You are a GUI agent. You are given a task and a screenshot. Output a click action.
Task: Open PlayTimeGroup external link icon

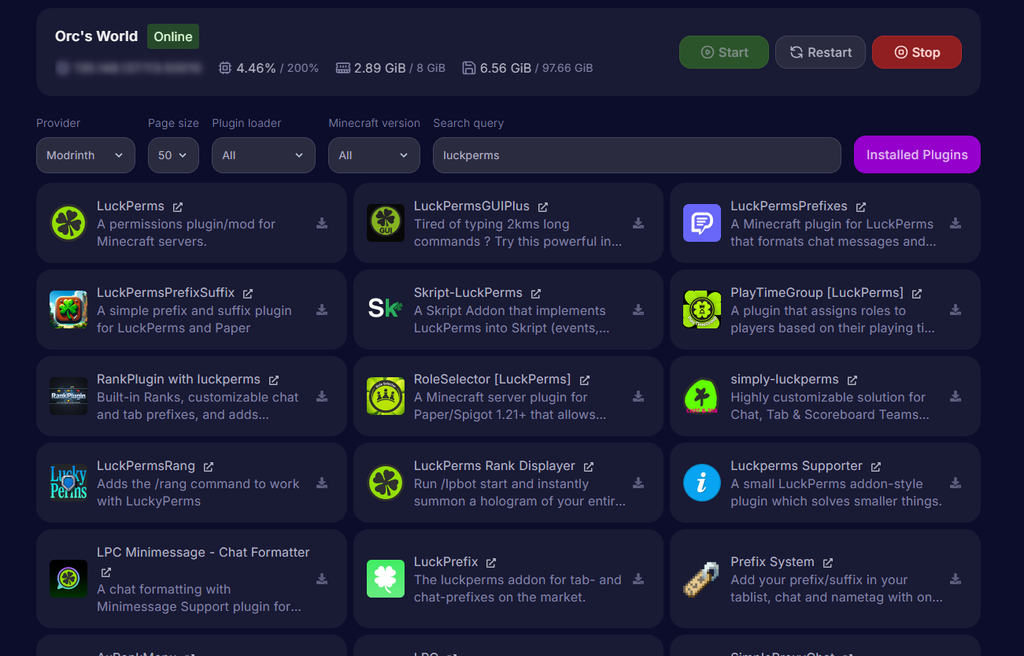[917, 294]
